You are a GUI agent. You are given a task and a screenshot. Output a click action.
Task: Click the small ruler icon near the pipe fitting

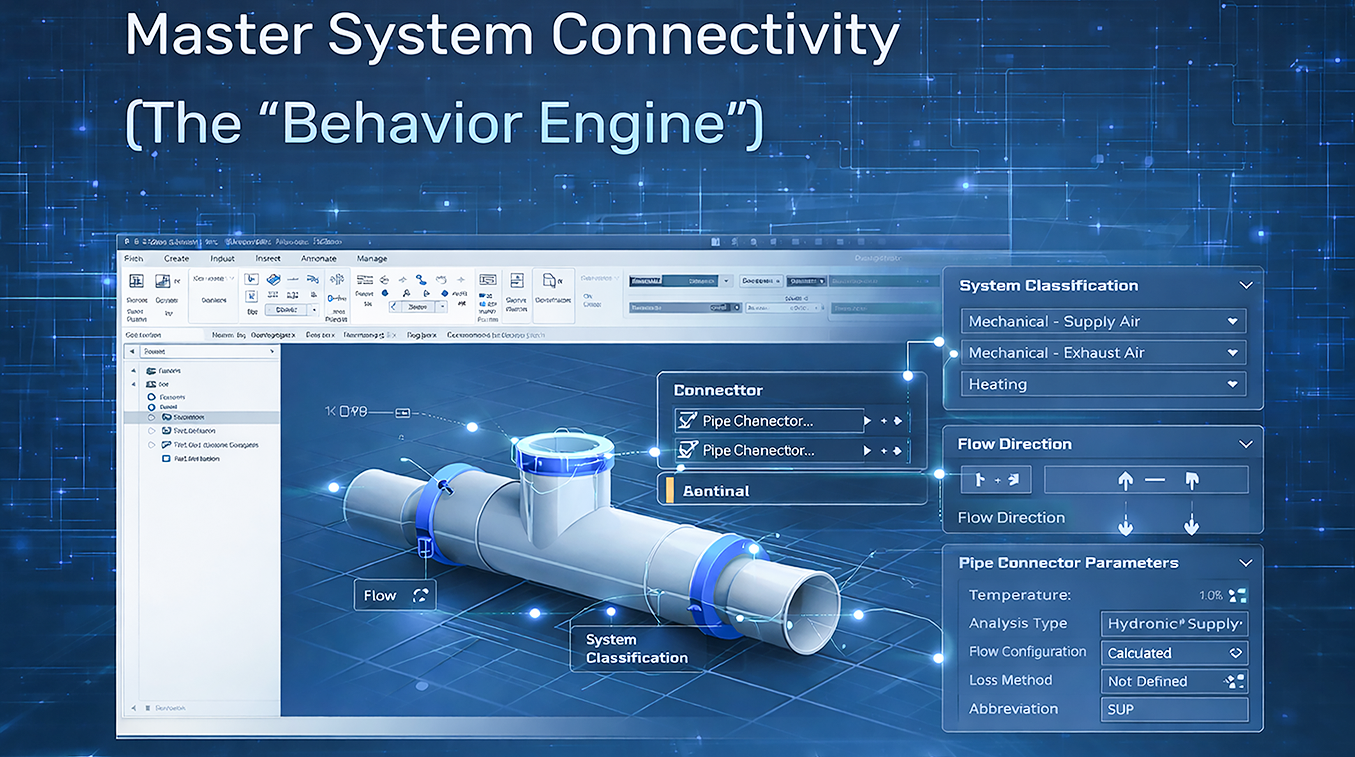404,410
